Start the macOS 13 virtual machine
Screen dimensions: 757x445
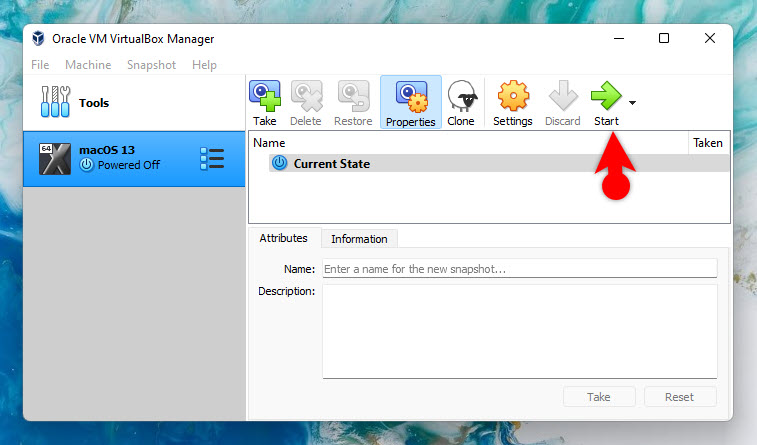pyautogui.click(x=606, y=103)
